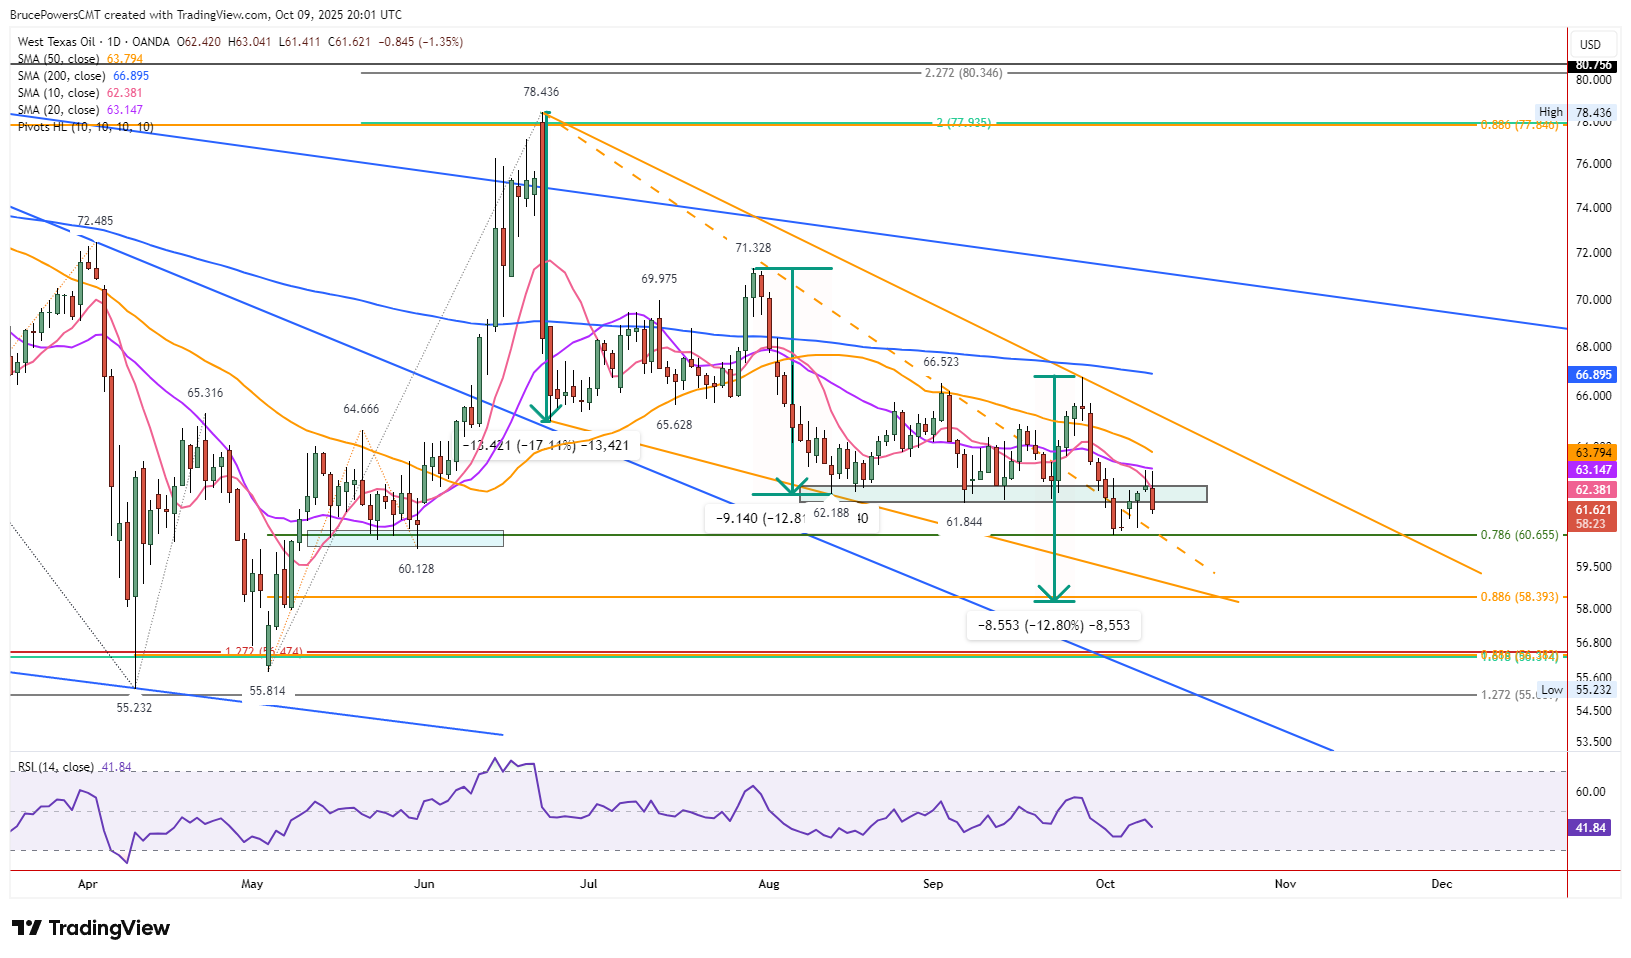The image size is (1631, 958).
Task: Click the 0.886 (58.393) Fibonacci label
Action: tap(1519, 597)
